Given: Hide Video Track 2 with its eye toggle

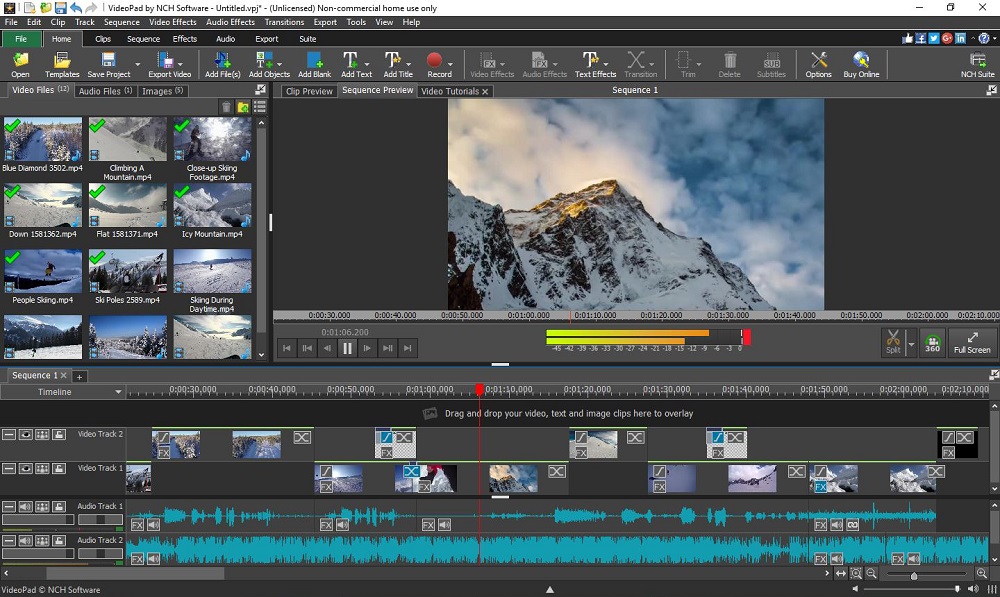Looking at the screenshot, I should pyautogui.click(x=27, y=435).
